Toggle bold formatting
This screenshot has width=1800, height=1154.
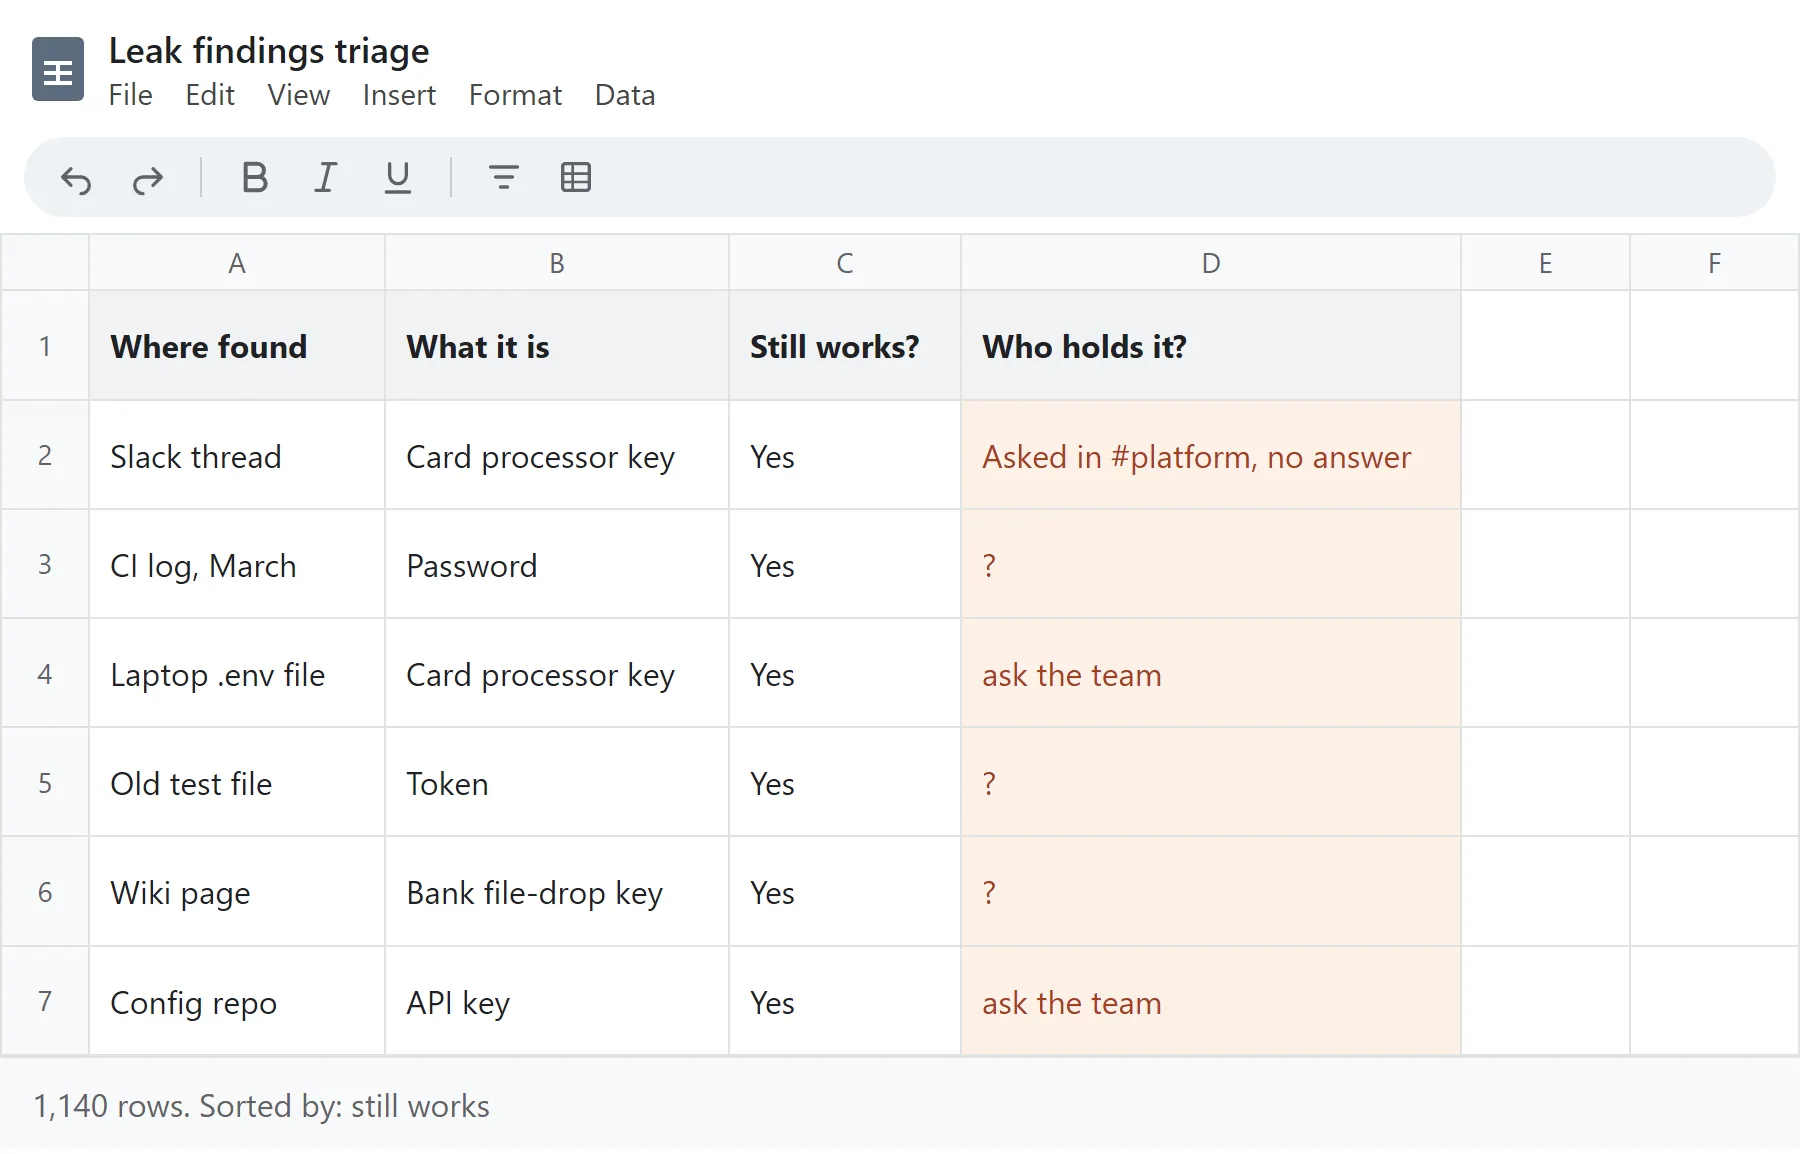pos(255,178)
